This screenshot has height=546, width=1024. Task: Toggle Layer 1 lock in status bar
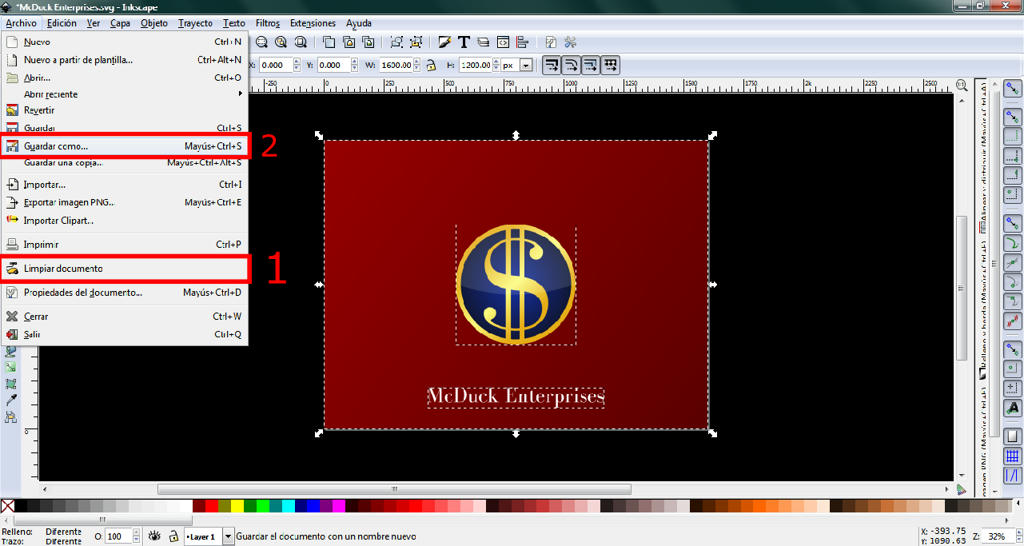[x=174, y=536]
